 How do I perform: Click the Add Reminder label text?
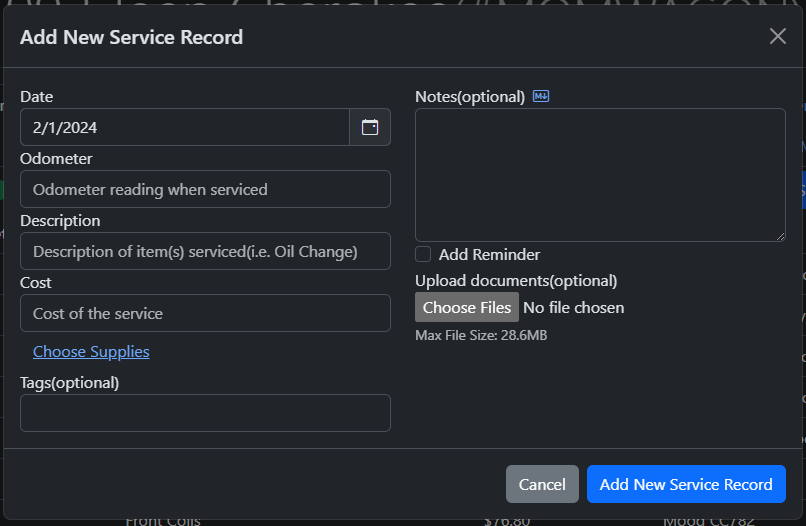489,254
